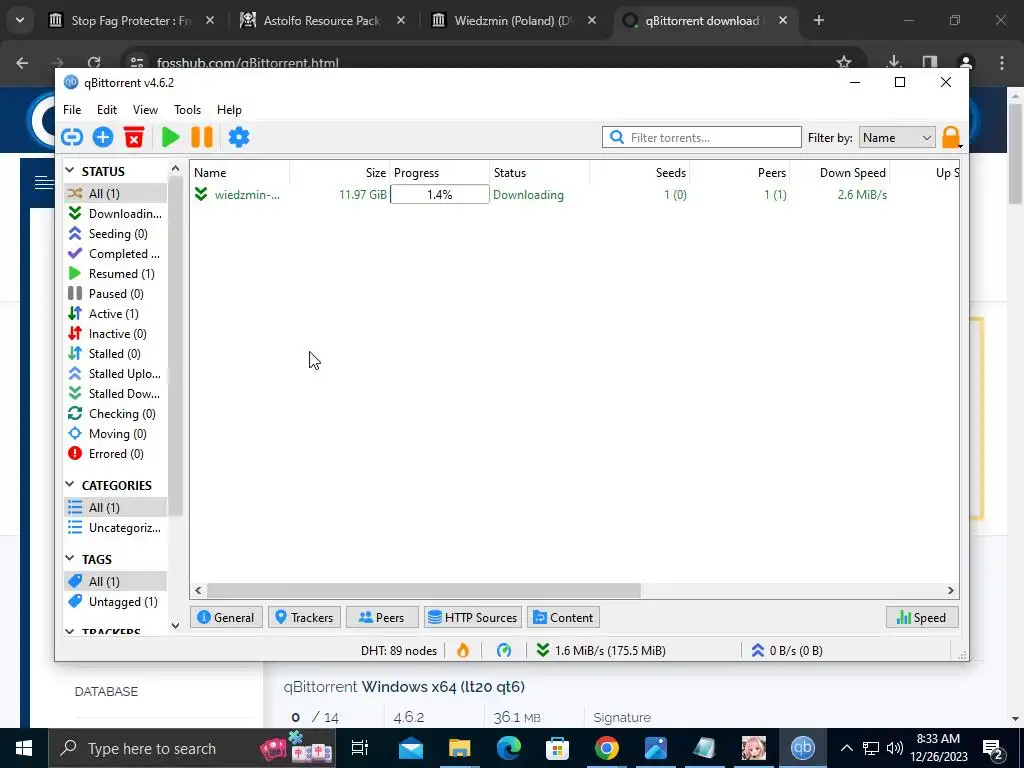Click the green Resume play icon
Viewport: 1024px width, 768px height.
(x=170, y=137)
